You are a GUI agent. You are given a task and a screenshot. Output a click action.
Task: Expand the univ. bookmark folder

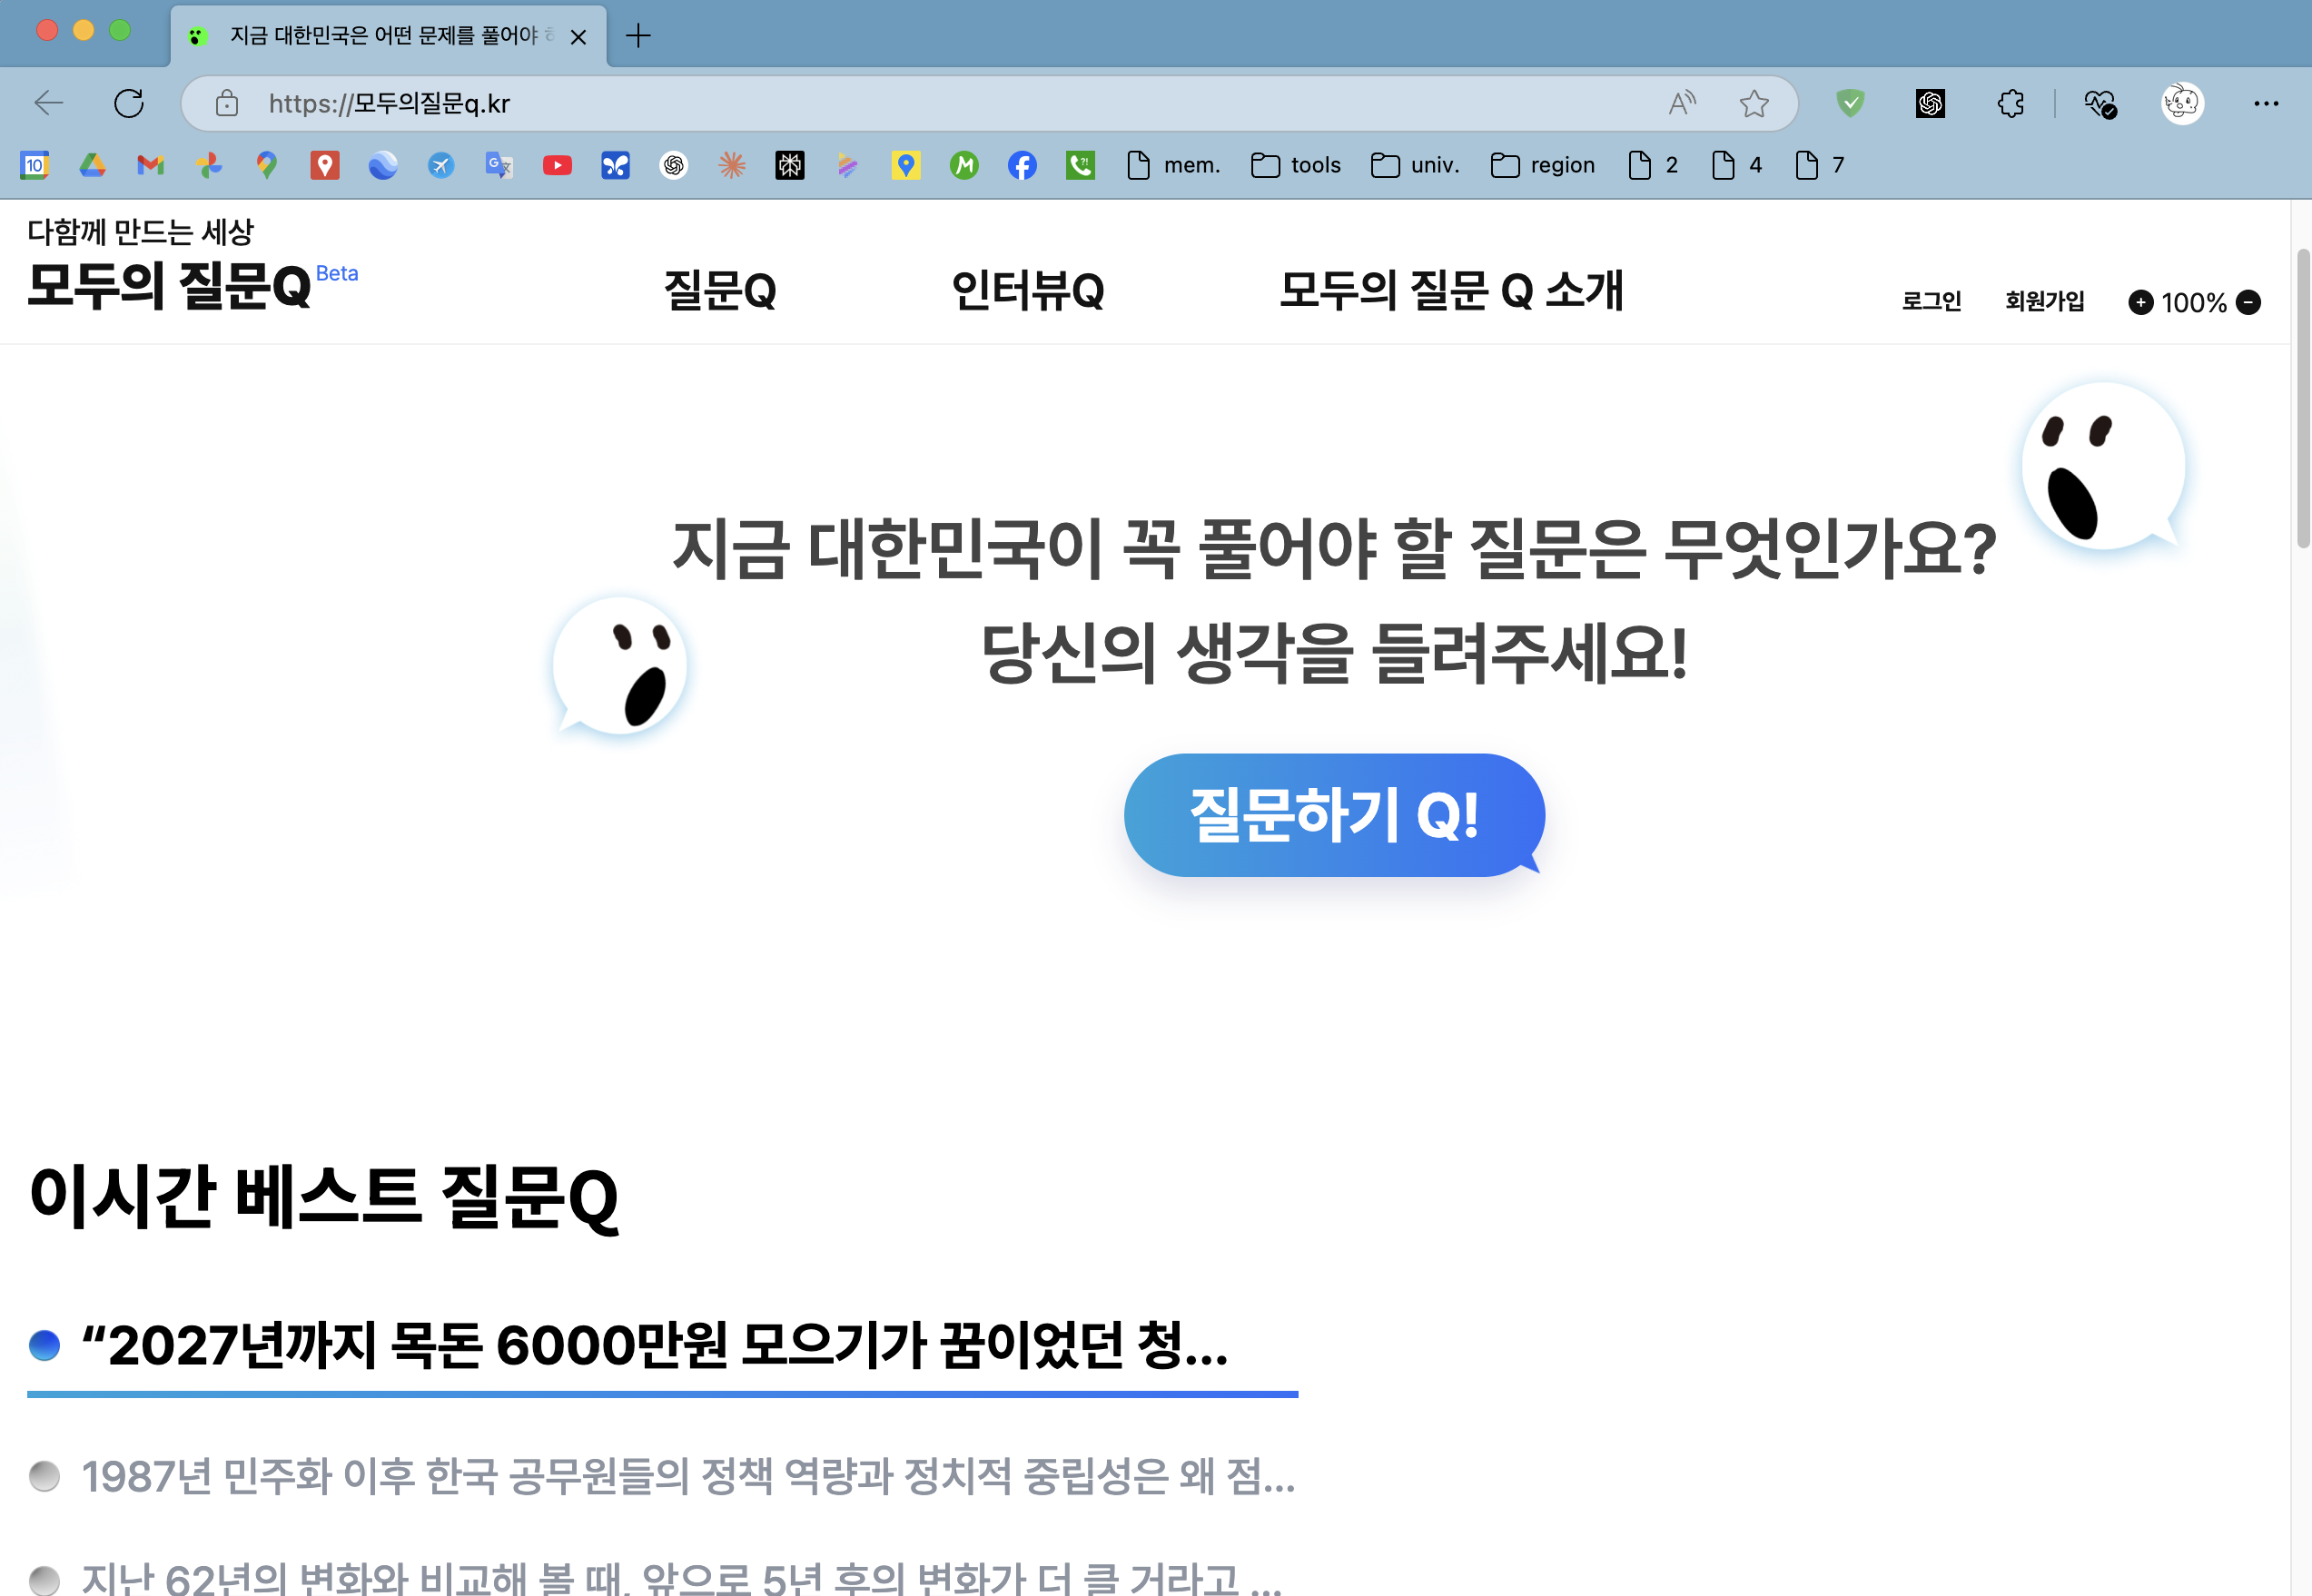click(x=1414, y=165)
